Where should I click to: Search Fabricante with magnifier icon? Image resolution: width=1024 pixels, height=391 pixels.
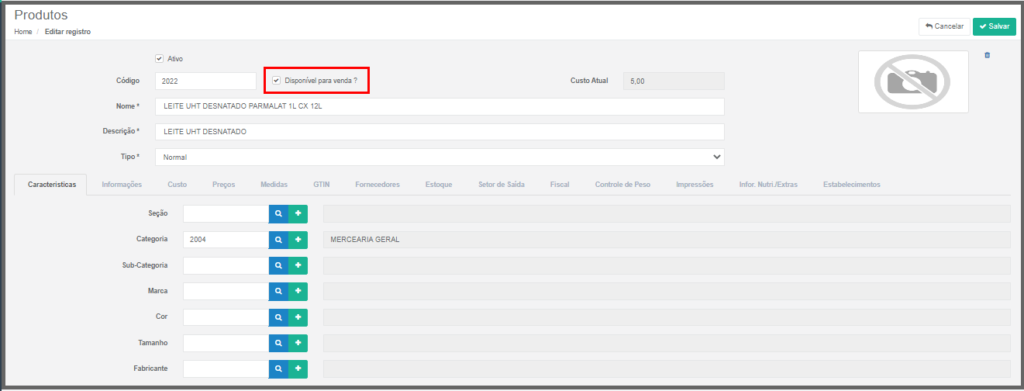[278, 369]
